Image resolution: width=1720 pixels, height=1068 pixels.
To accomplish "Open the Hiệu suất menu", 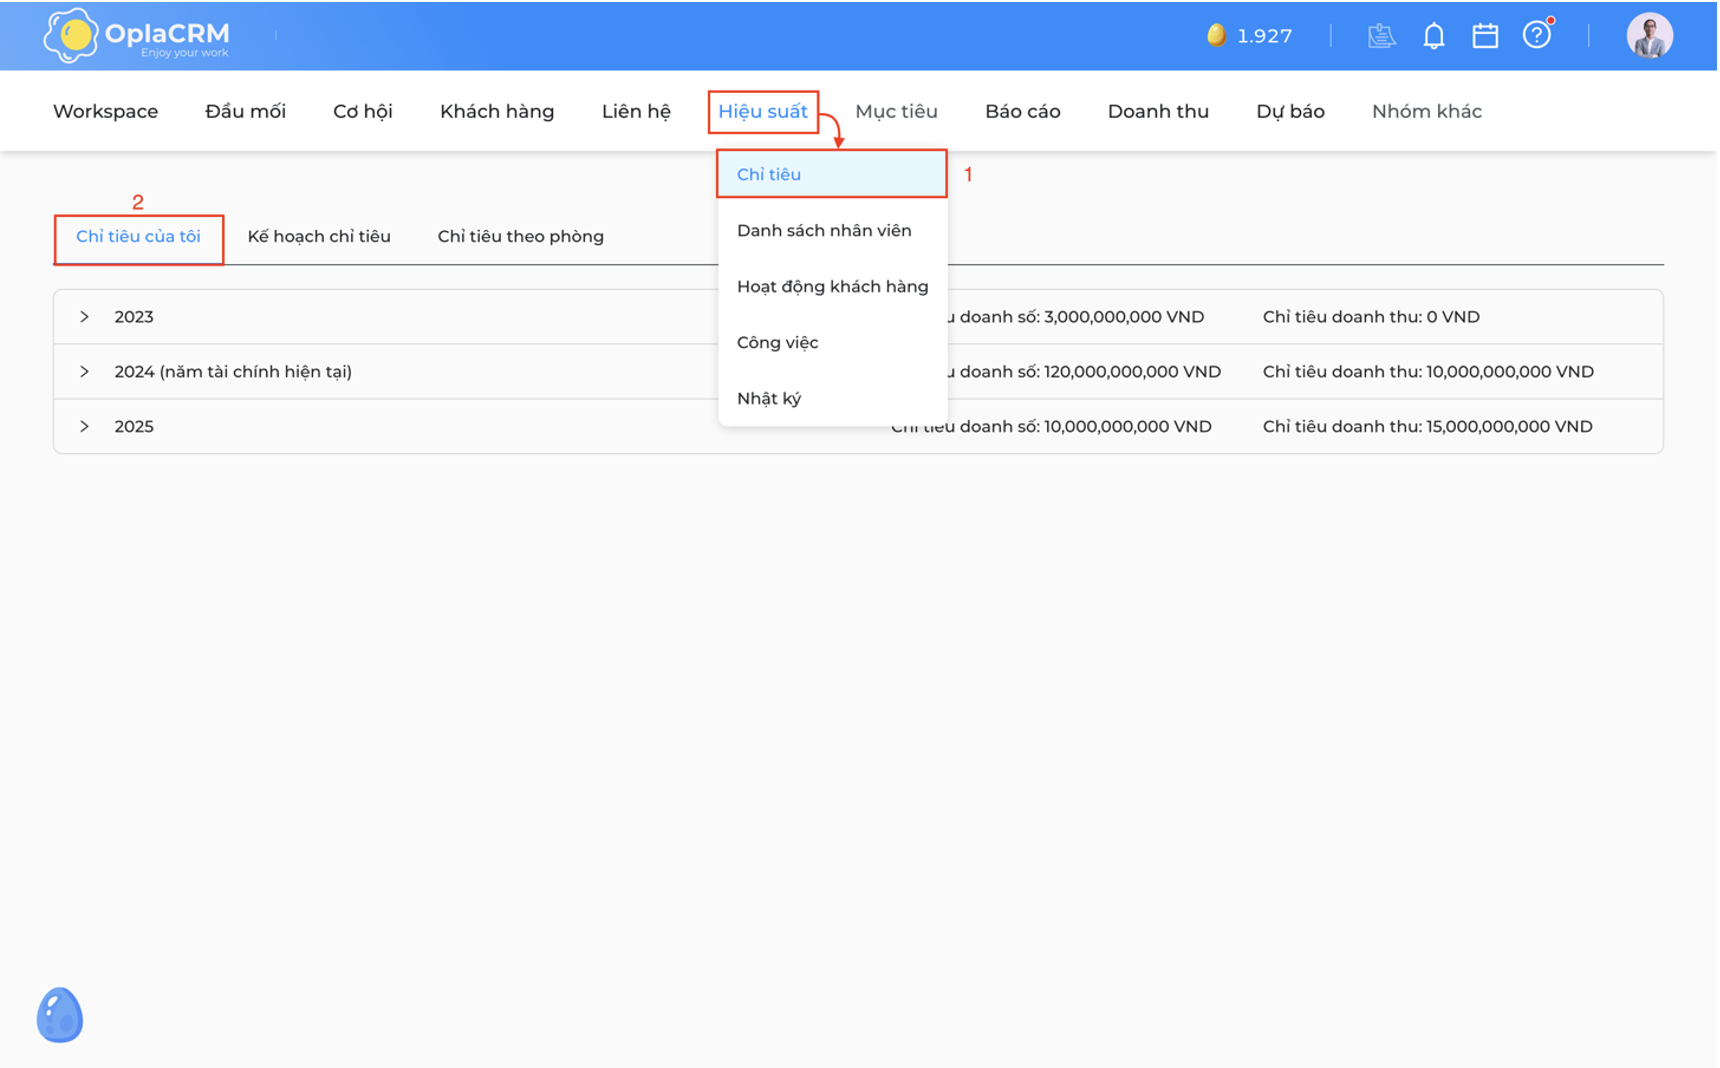I will tap(763, 111).
